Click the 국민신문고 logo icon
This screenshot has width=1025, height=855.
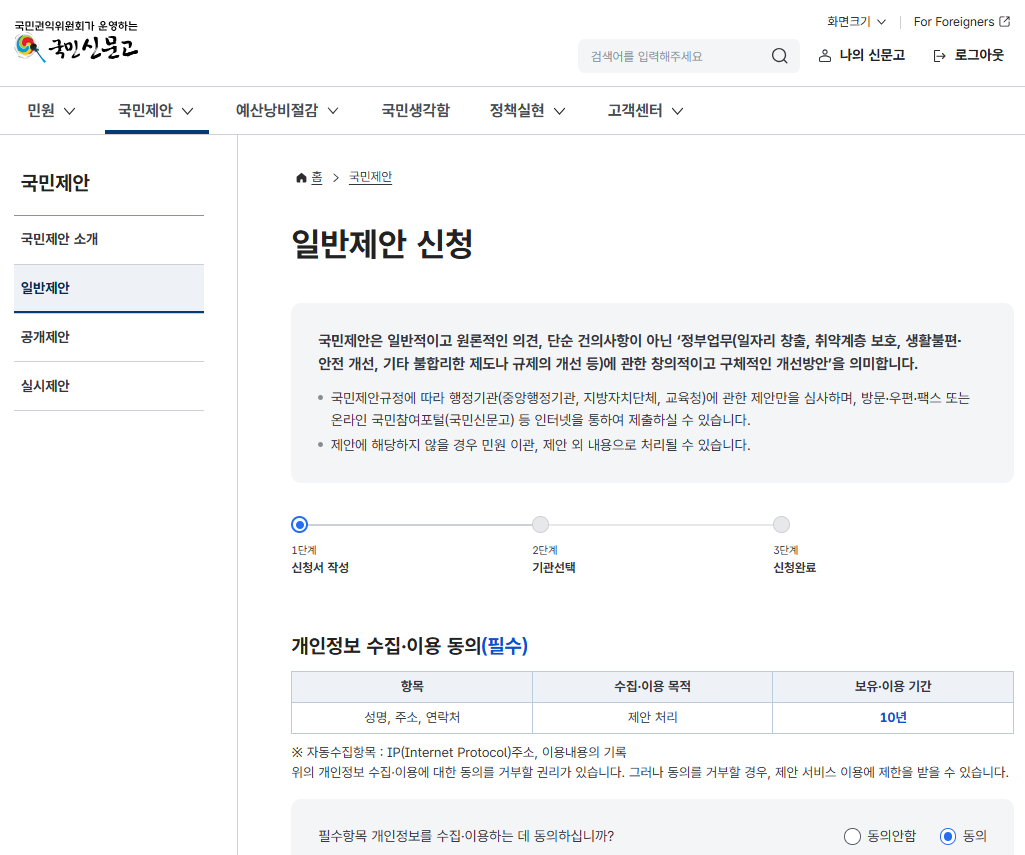point(25,44)
